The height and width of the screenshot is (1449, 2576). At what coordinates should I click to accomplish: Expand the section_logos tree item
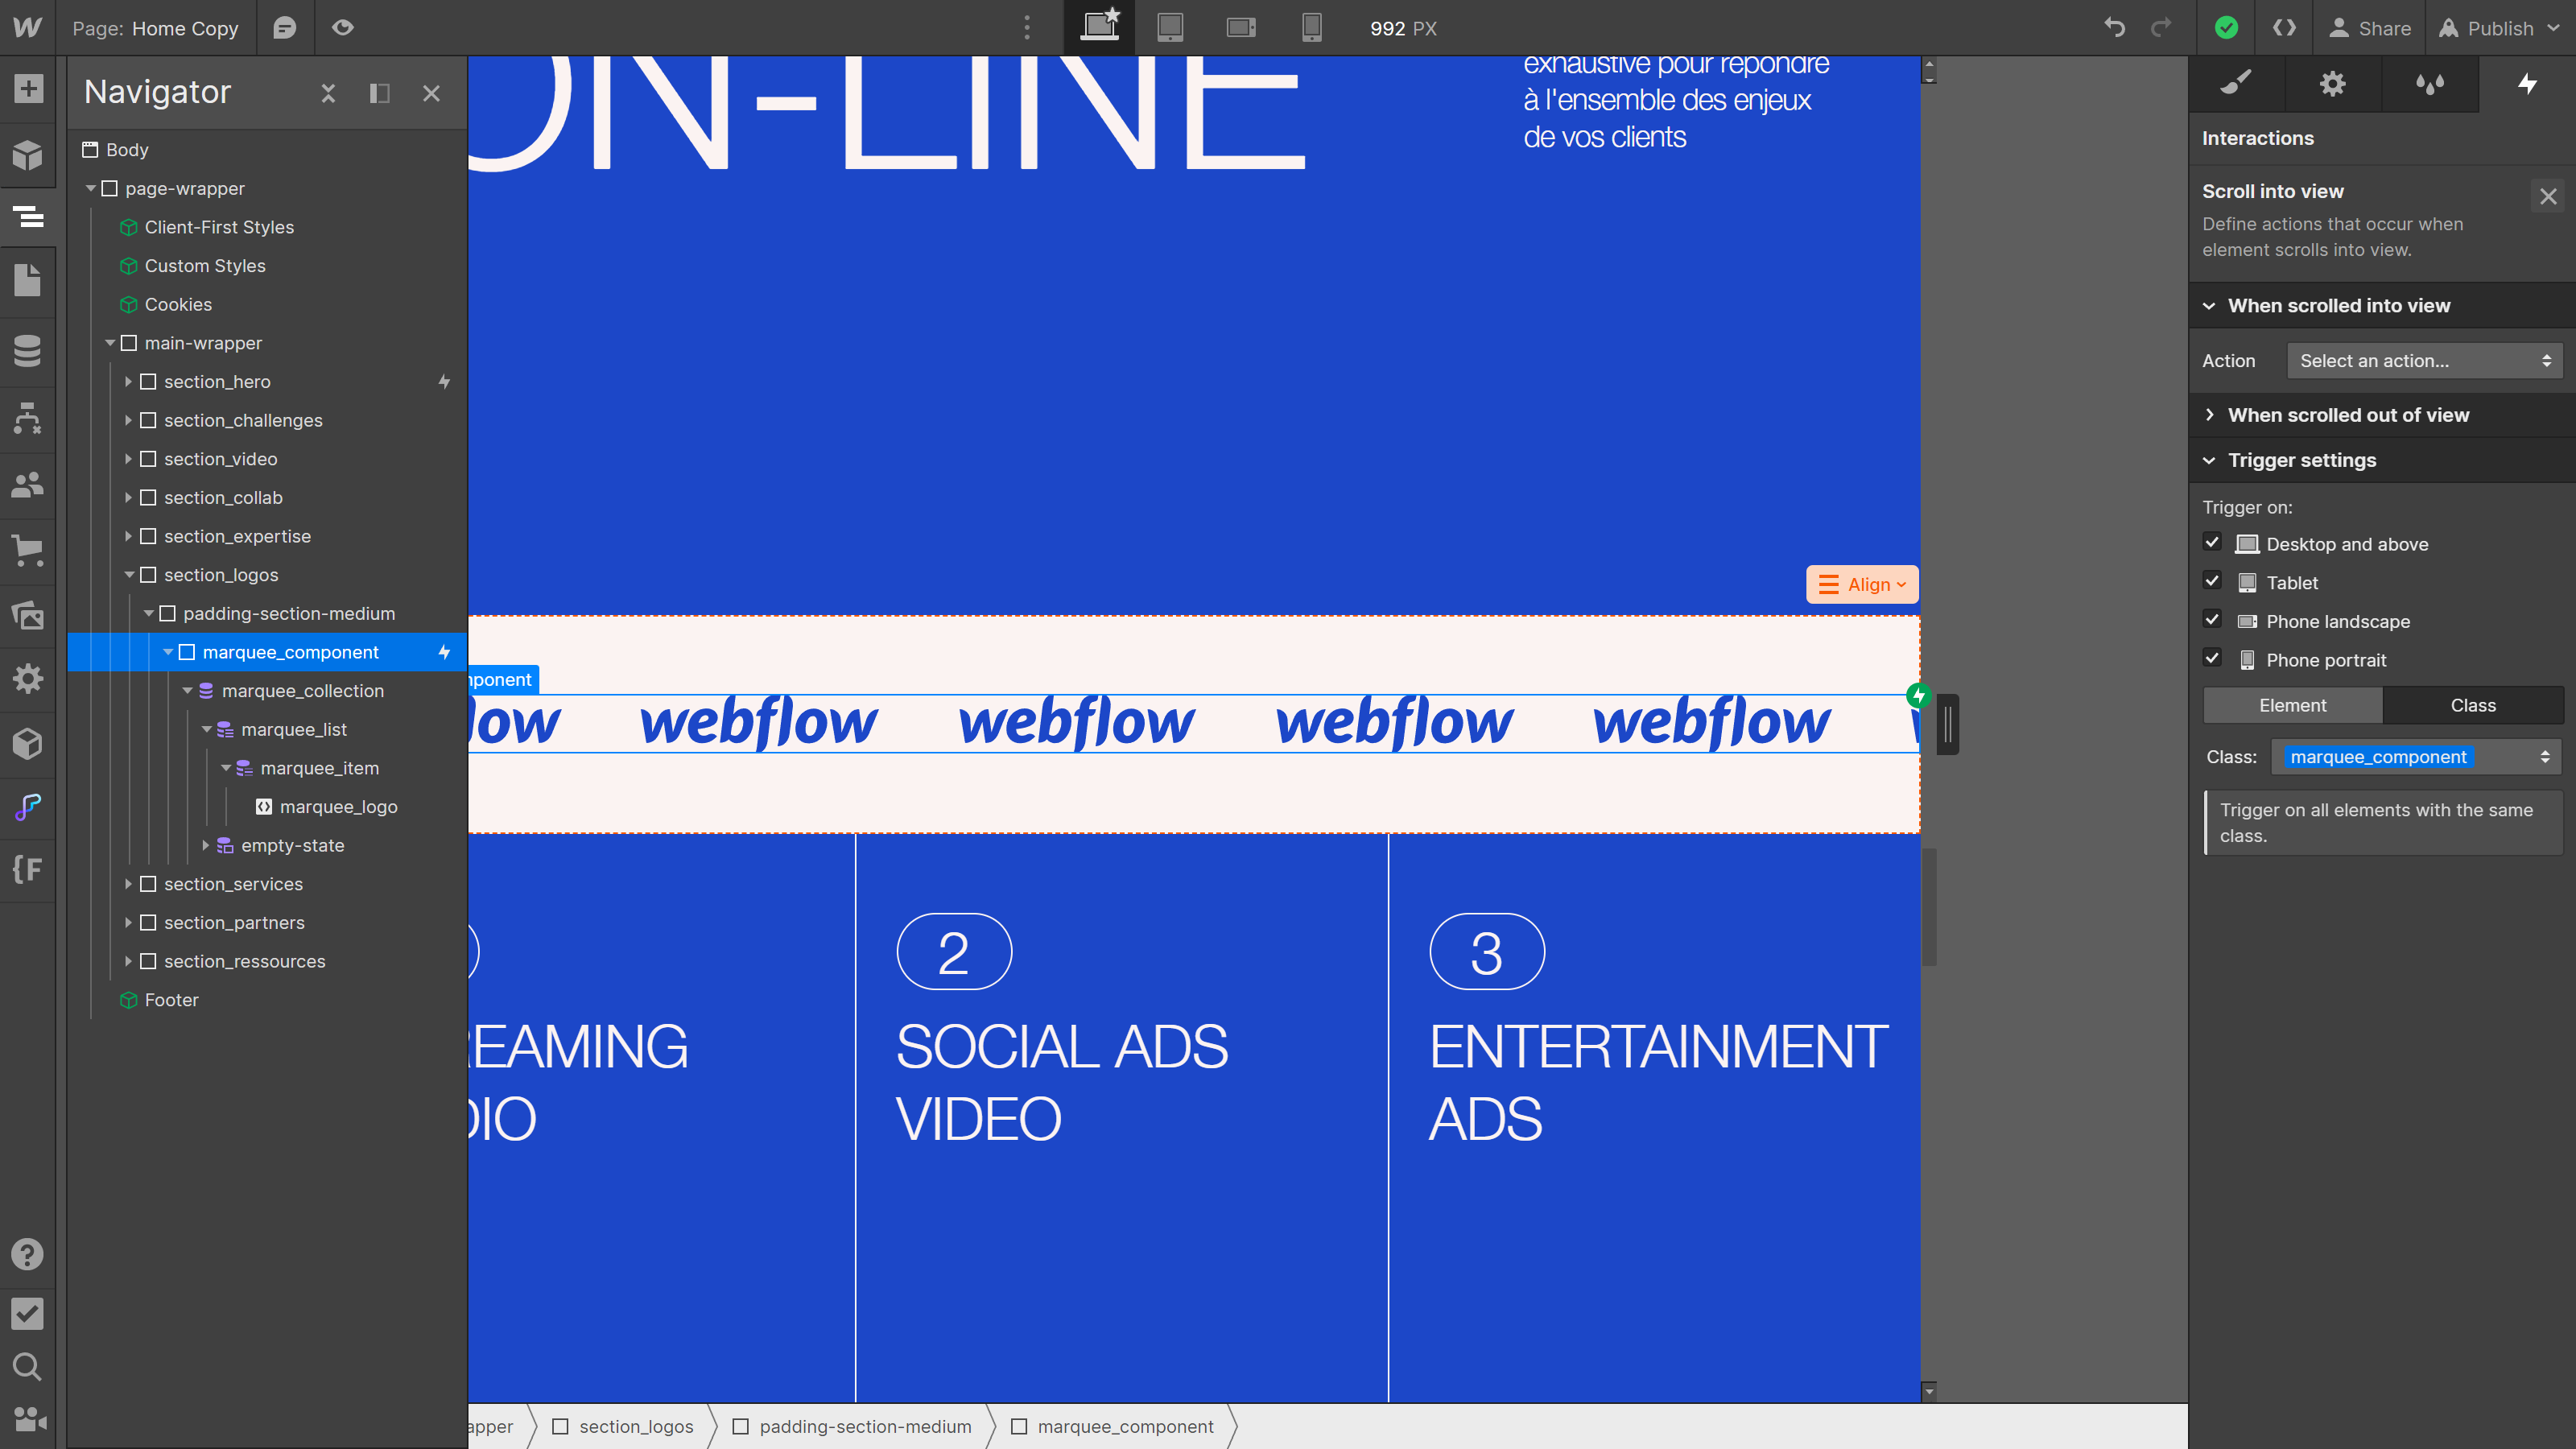pos(134,575)
